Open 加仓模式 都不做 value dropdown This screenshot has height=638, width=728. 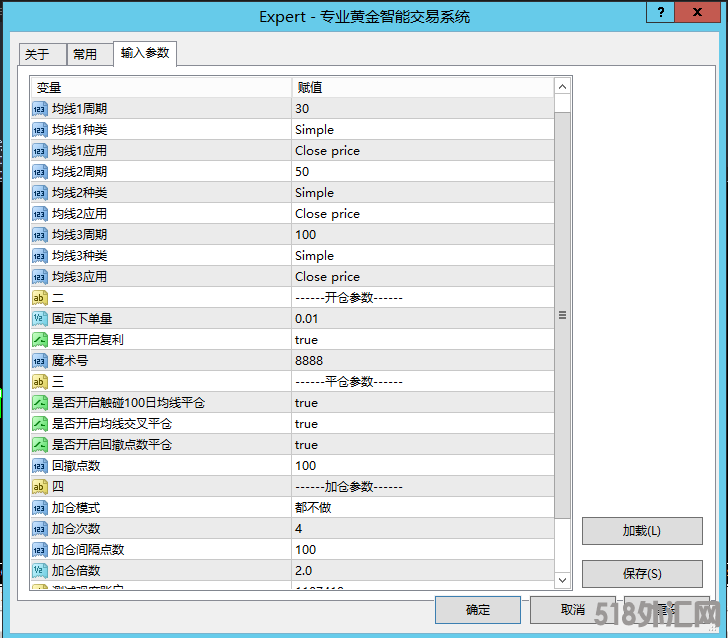point(423,508)
